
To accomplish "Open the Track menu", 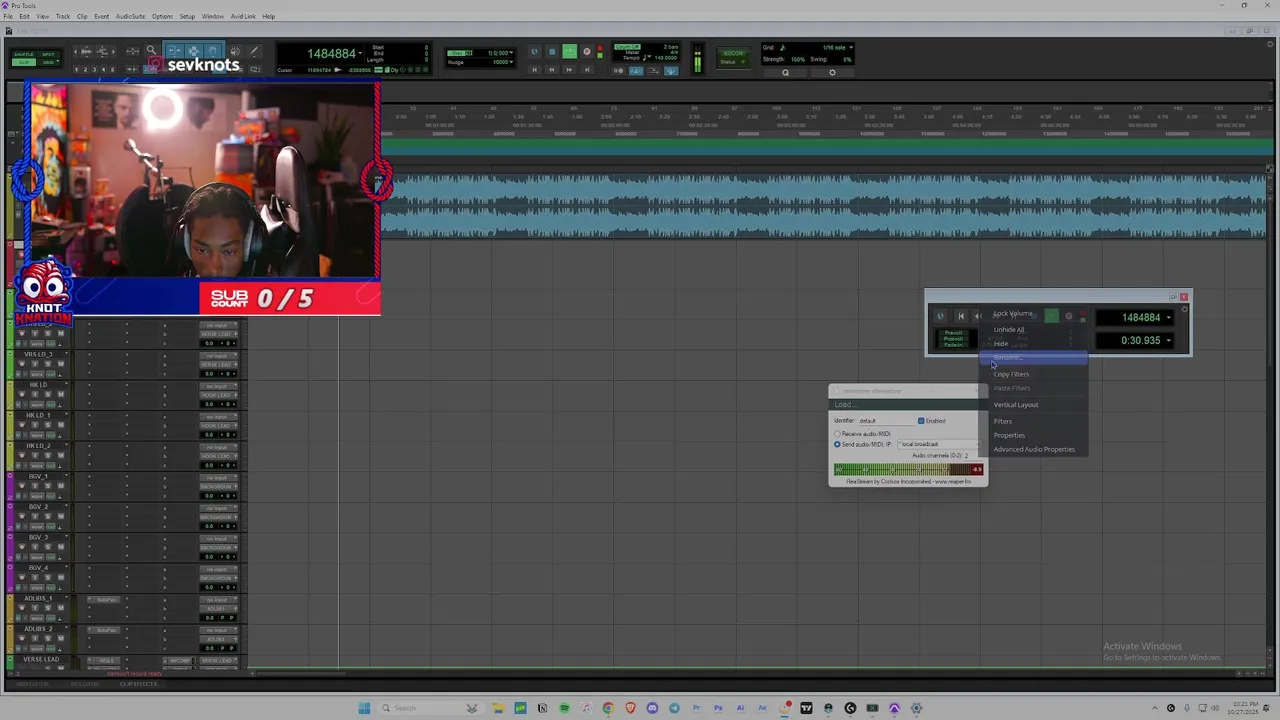I will point(63,16).
